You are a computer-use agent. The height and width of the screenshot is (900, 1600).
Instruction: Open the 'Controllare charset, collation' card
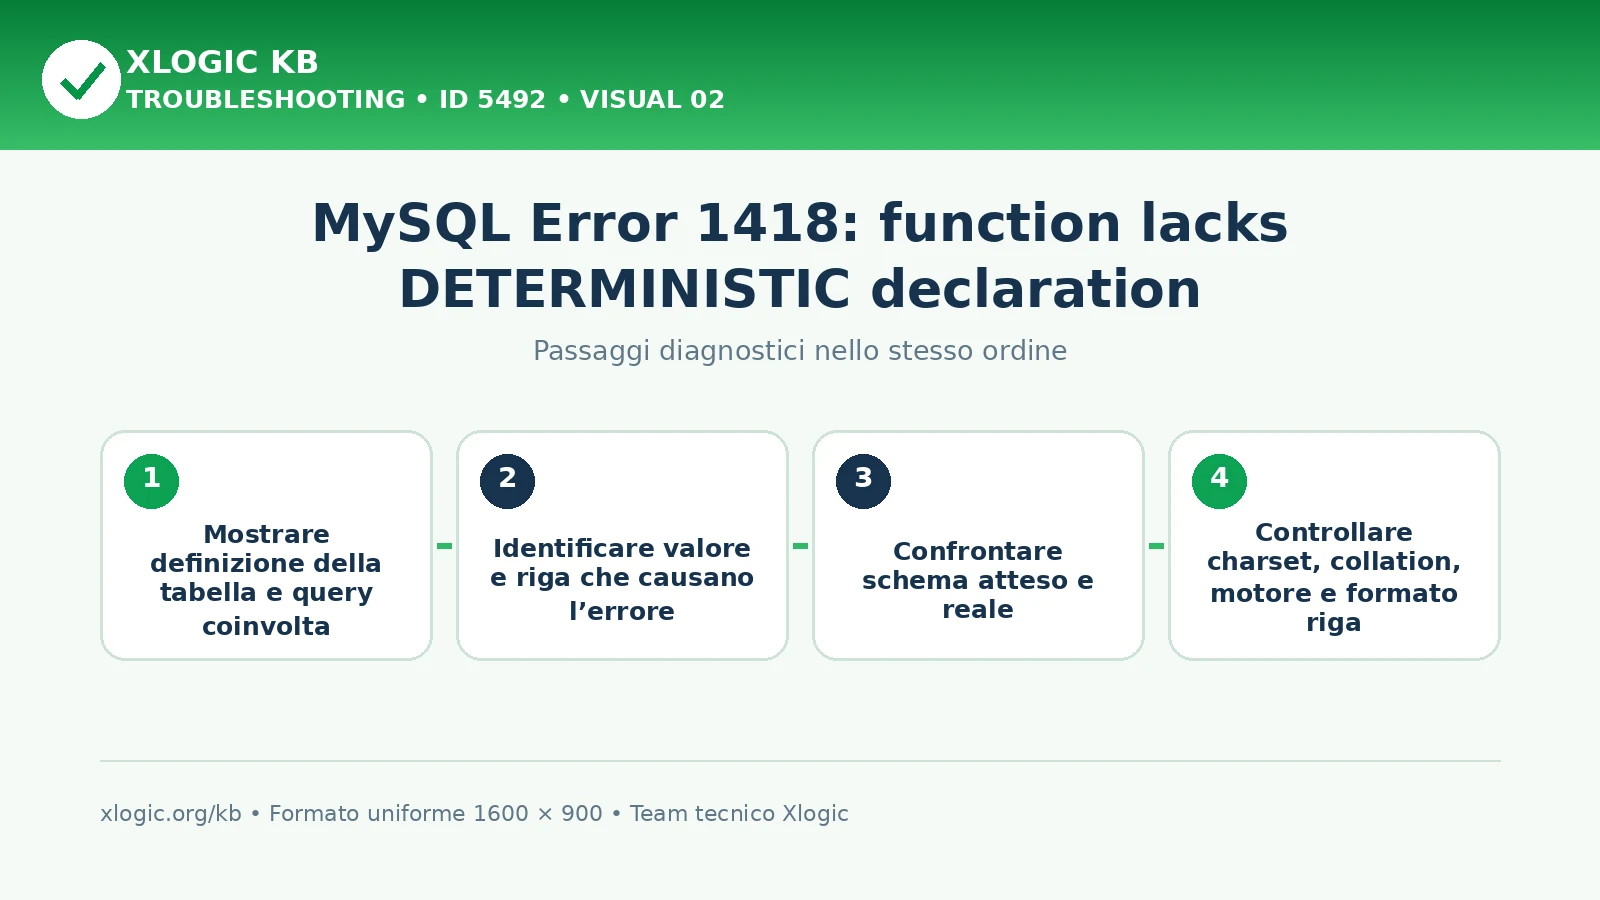click(1335, 546)
